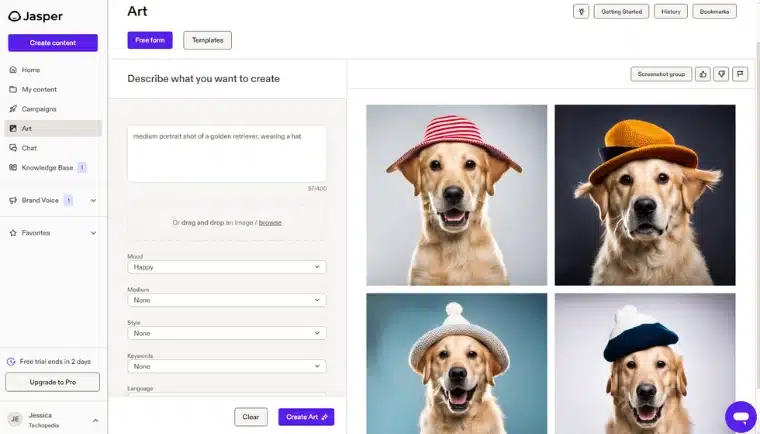The image size is (760, 434).
Task: Flag the generated images
Action: (740, 74)
